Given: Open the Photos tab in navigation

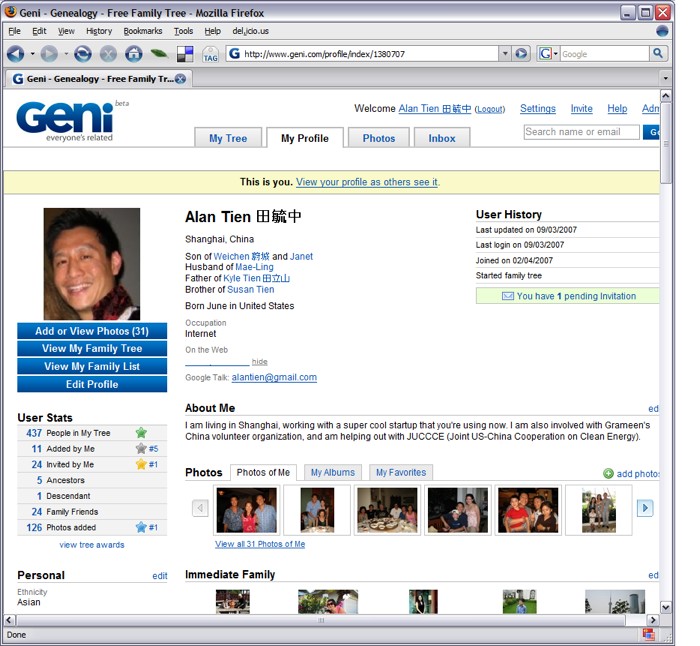Looking at the screenshot, I should pos(379,138).
